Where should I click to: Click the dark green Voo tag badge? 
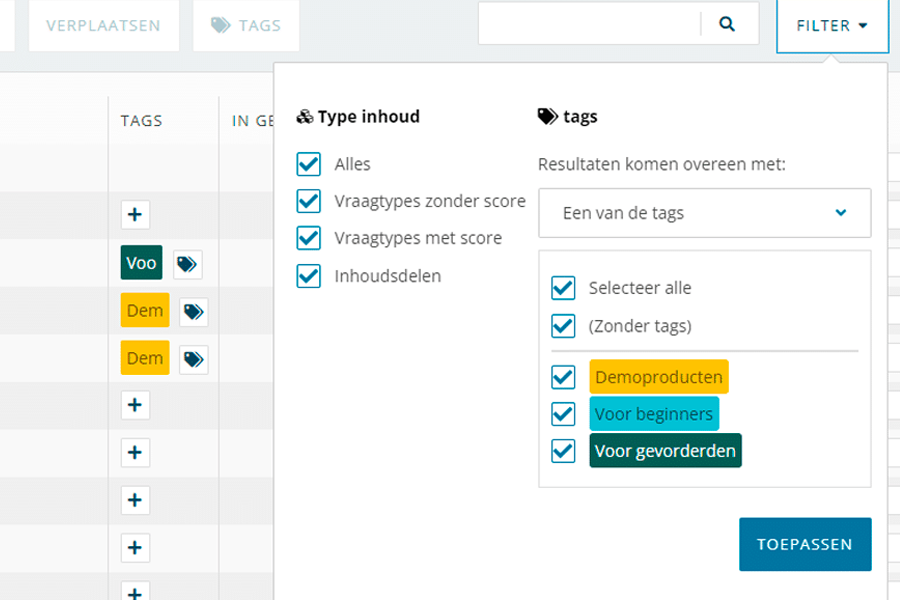coord(141,263)
